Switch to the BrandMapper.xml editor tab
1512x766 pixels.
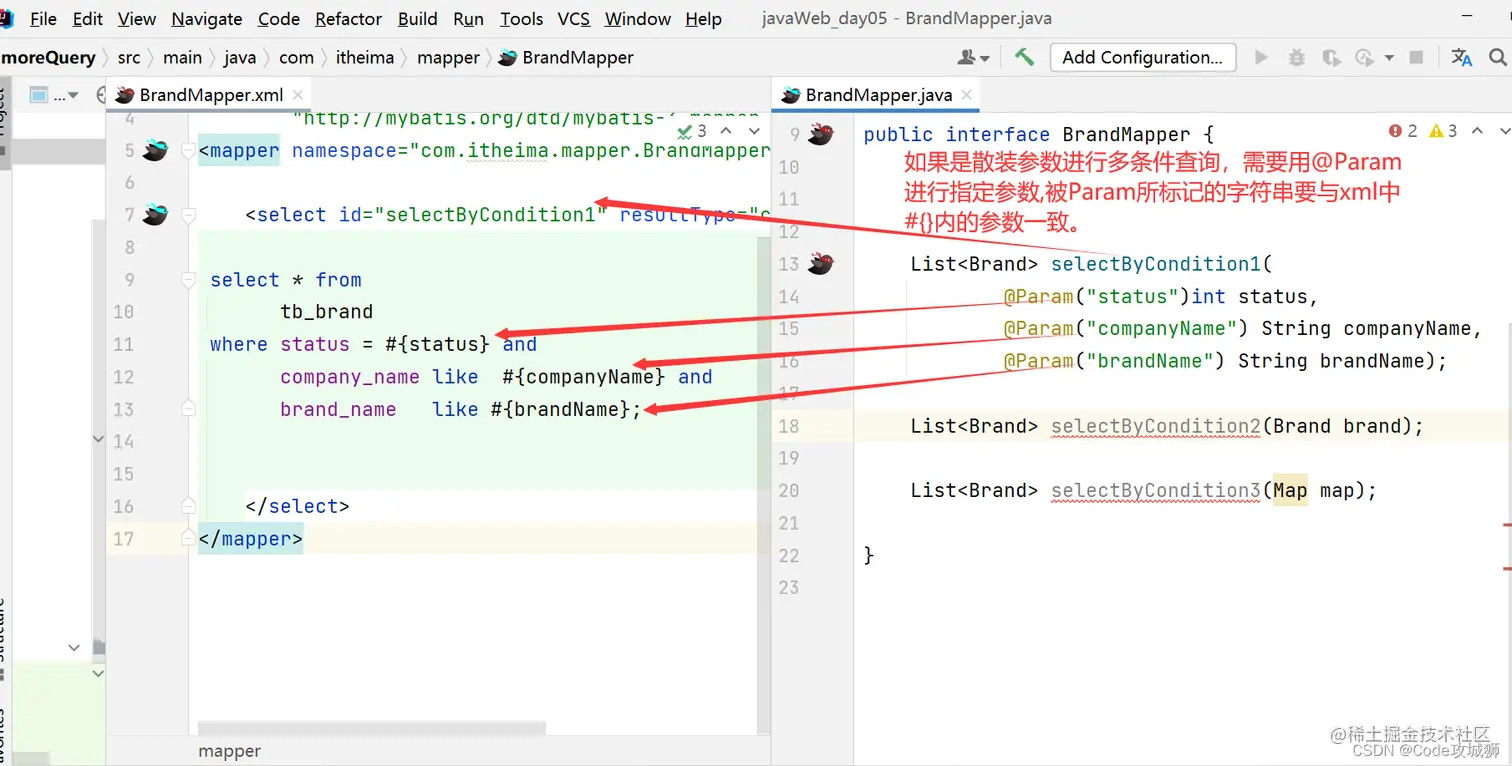point(210,95)
